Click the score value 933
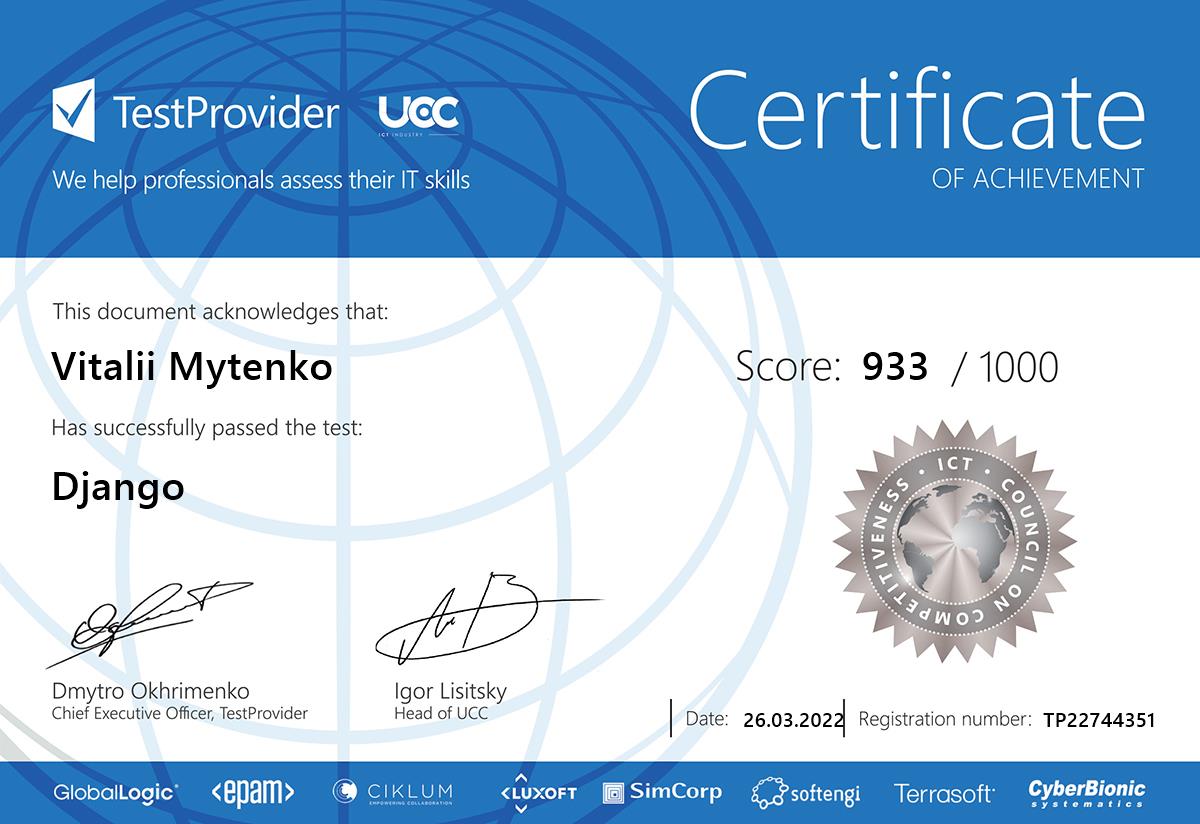The image size is (1200, 824). point(894,367)
